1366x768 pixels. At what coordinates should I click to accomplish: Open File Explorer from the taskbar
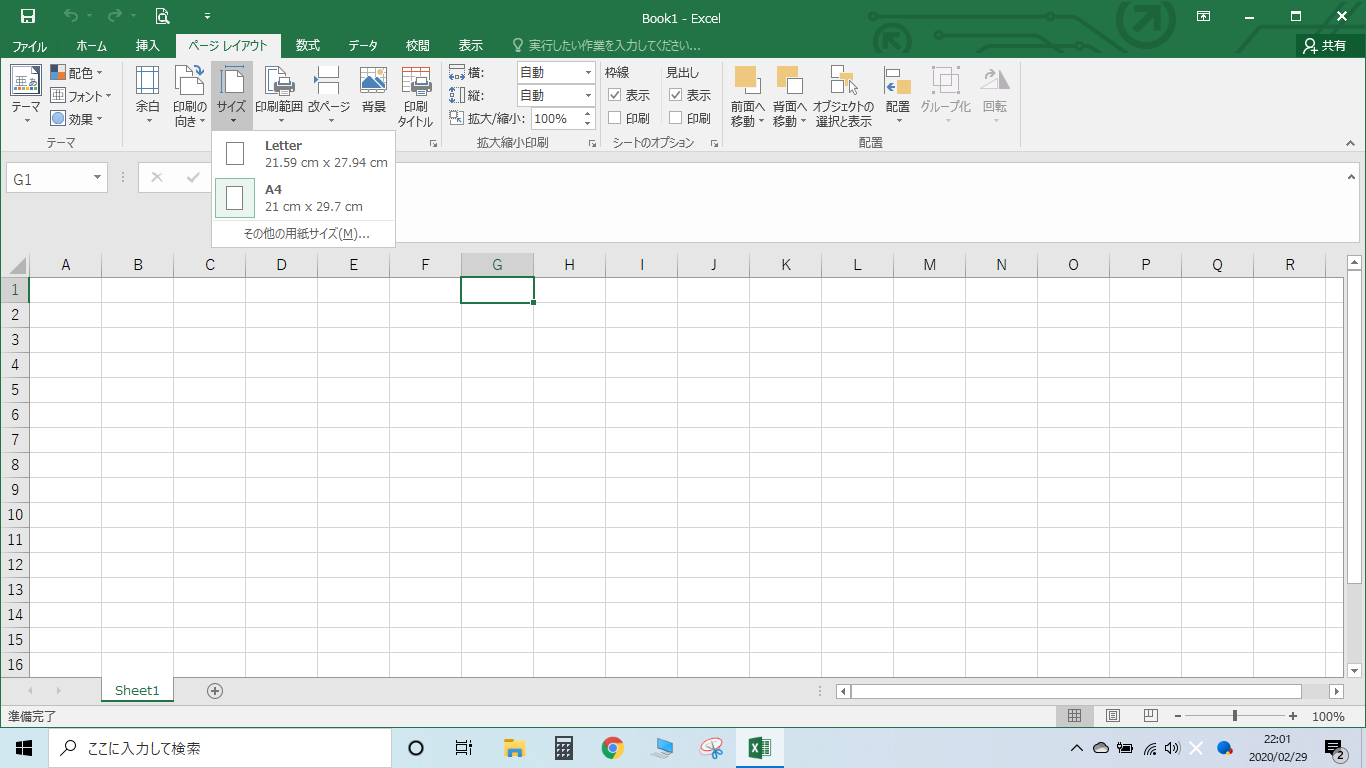515,748
